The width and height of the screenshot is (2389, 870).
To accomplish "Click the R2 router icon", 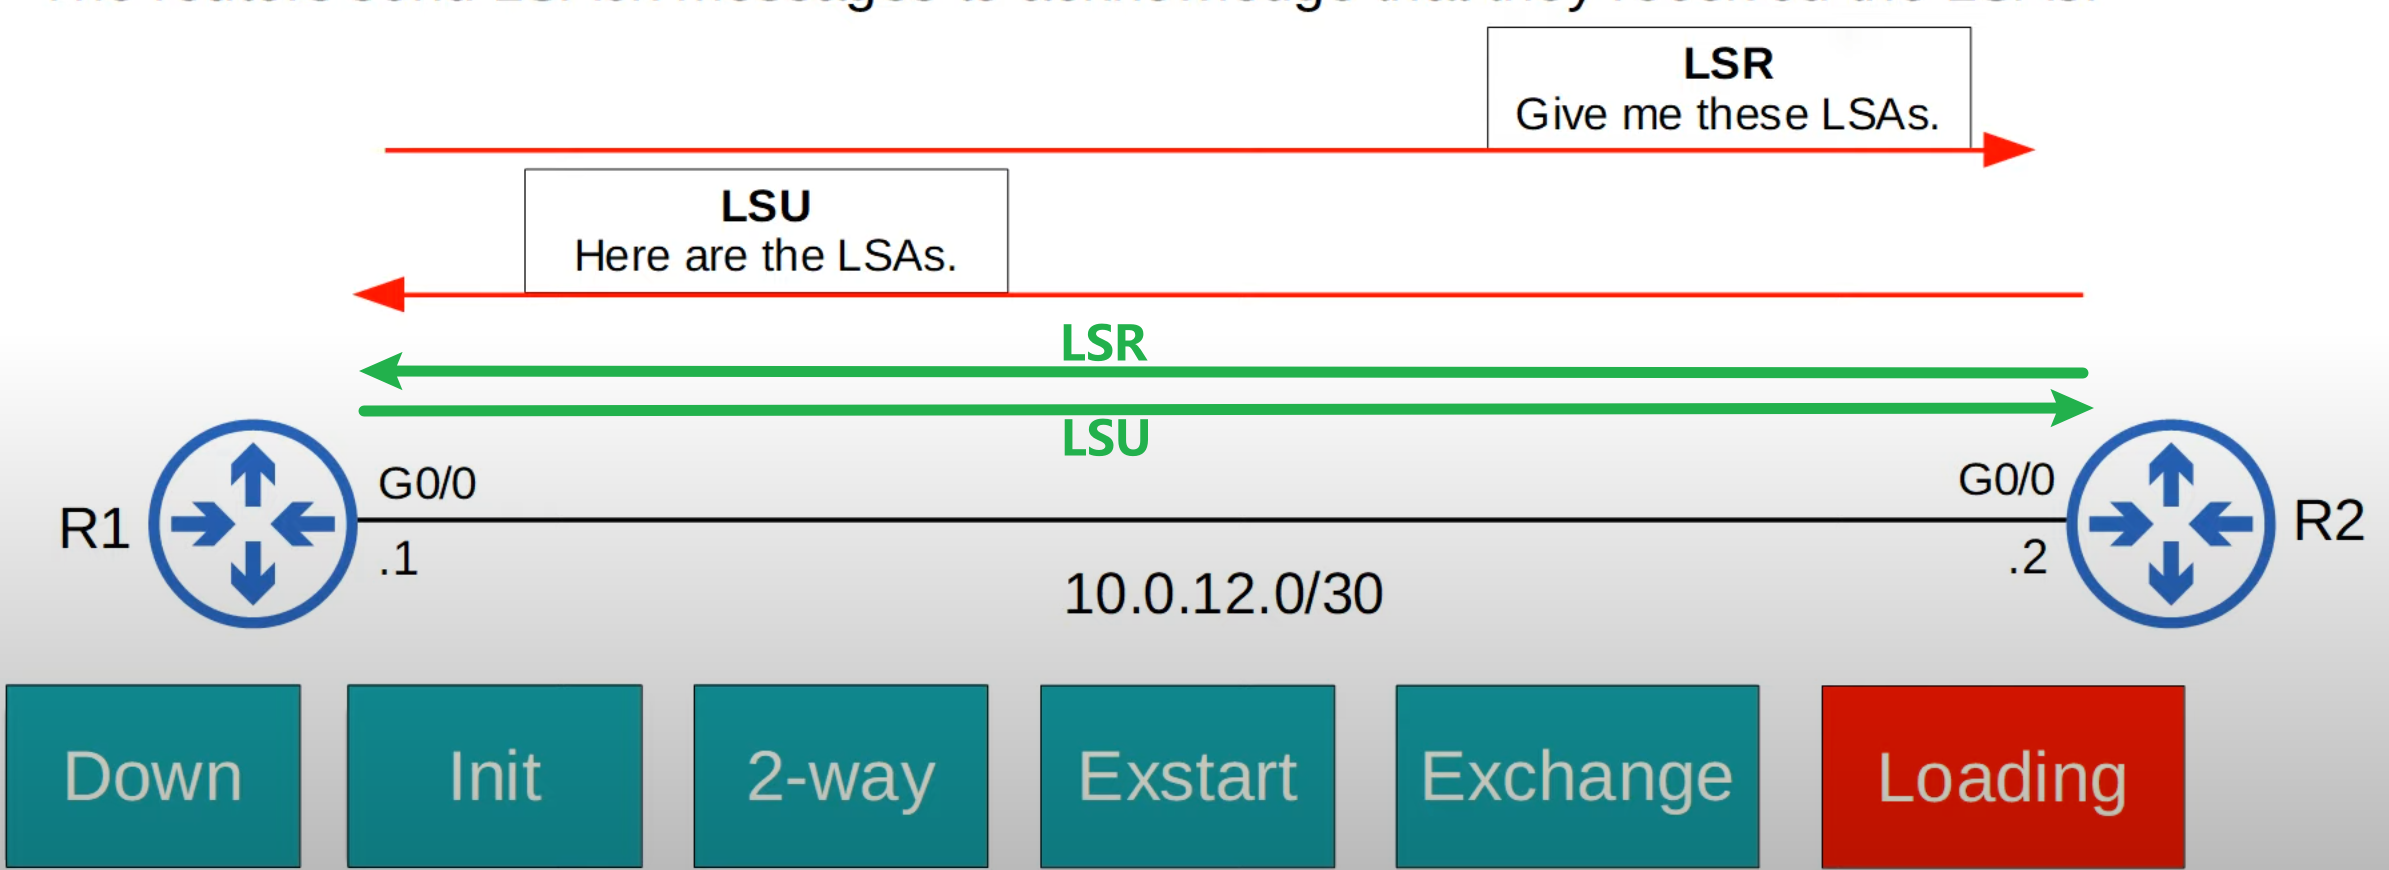I will coord(2171,523).
